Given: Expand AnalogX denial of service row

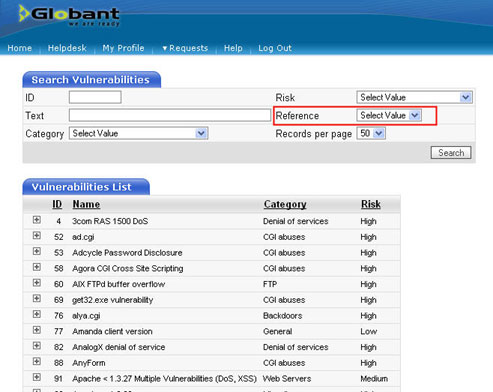Looking at the screenshot, I should coord(37,346).
